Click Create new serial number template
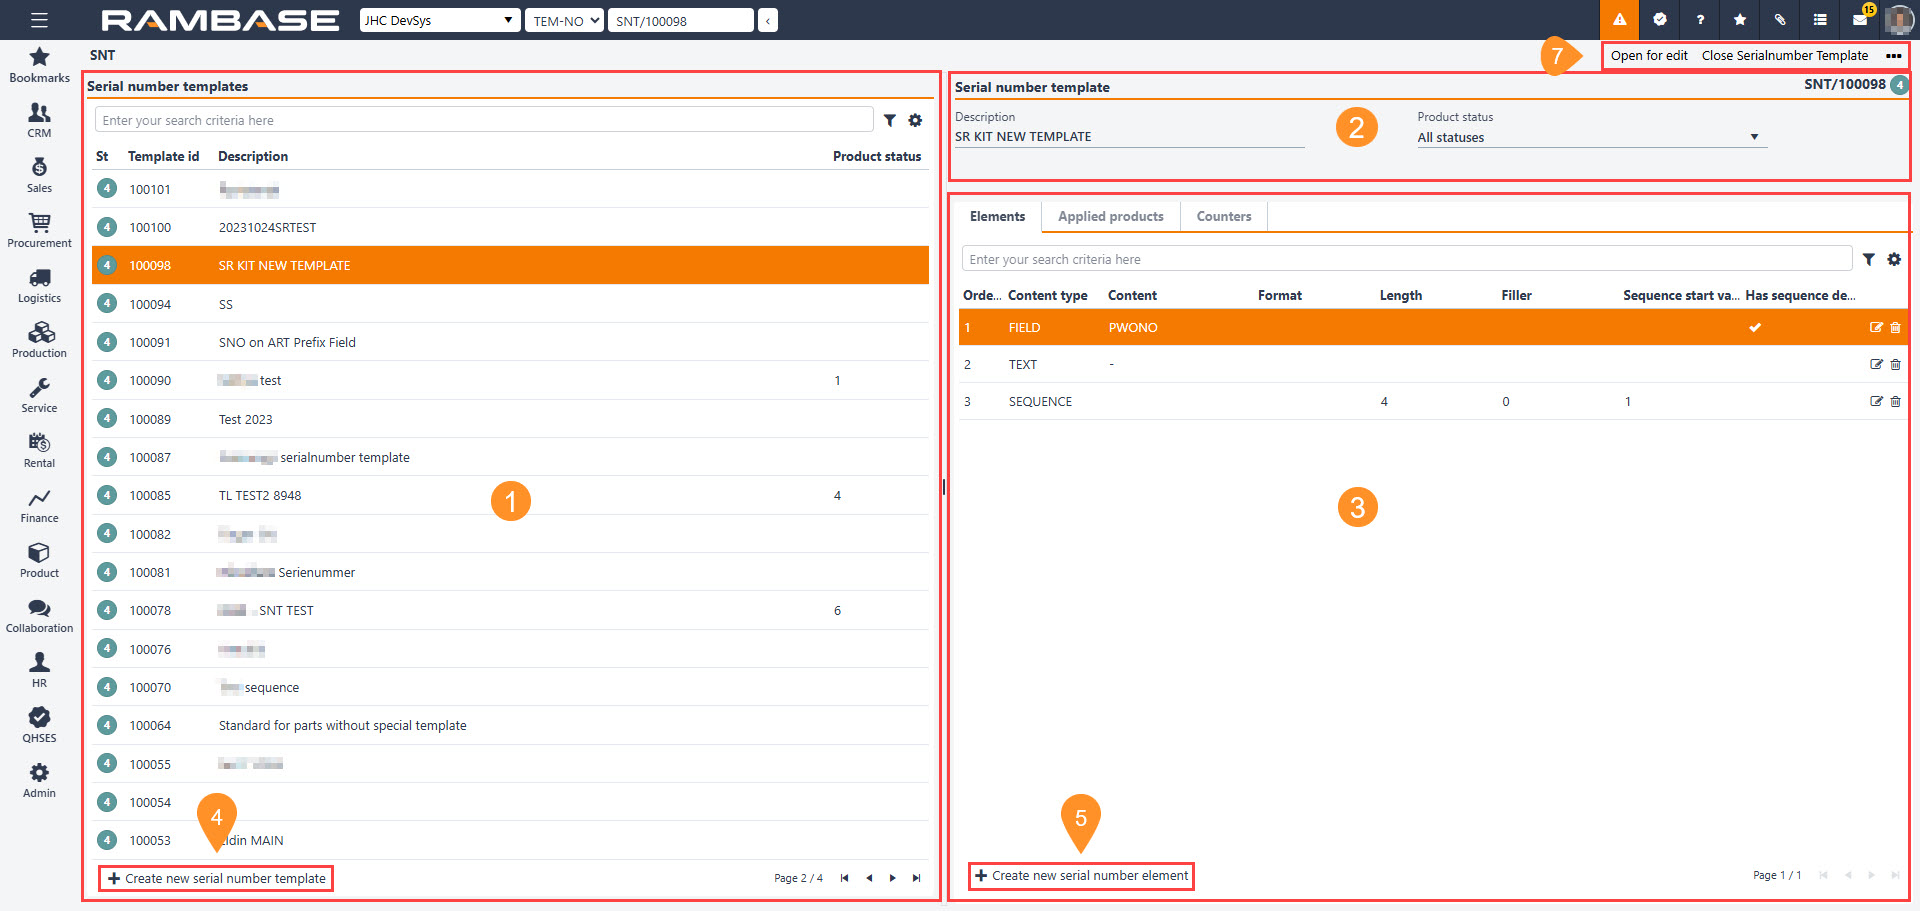The image size is (1920, 911). [217, 878]
